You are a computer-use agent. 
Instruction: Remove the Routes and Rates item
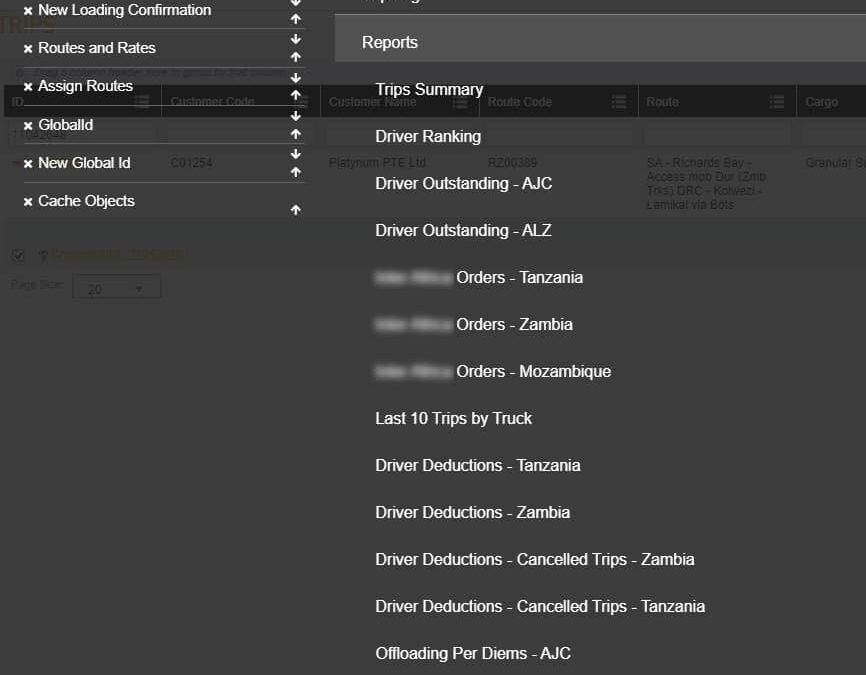click(28, 49)
